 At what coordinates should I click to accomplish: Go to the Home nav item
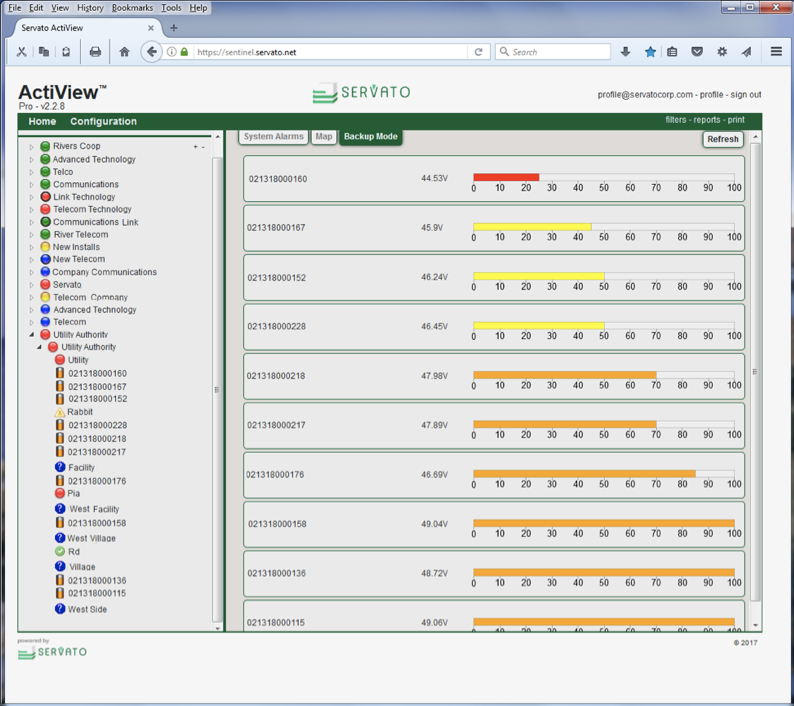[x=42, y=122]
